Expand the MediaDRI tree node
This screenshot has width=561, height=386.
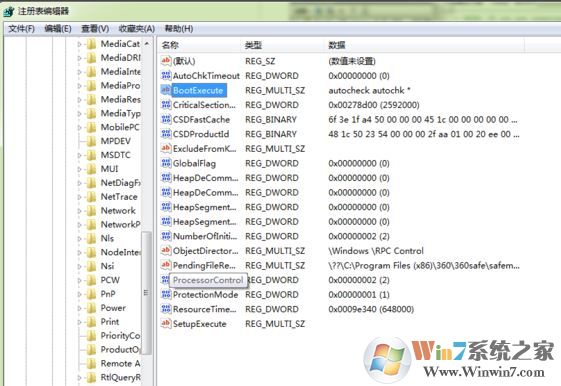pyautogui.click(x=79, y=58)
